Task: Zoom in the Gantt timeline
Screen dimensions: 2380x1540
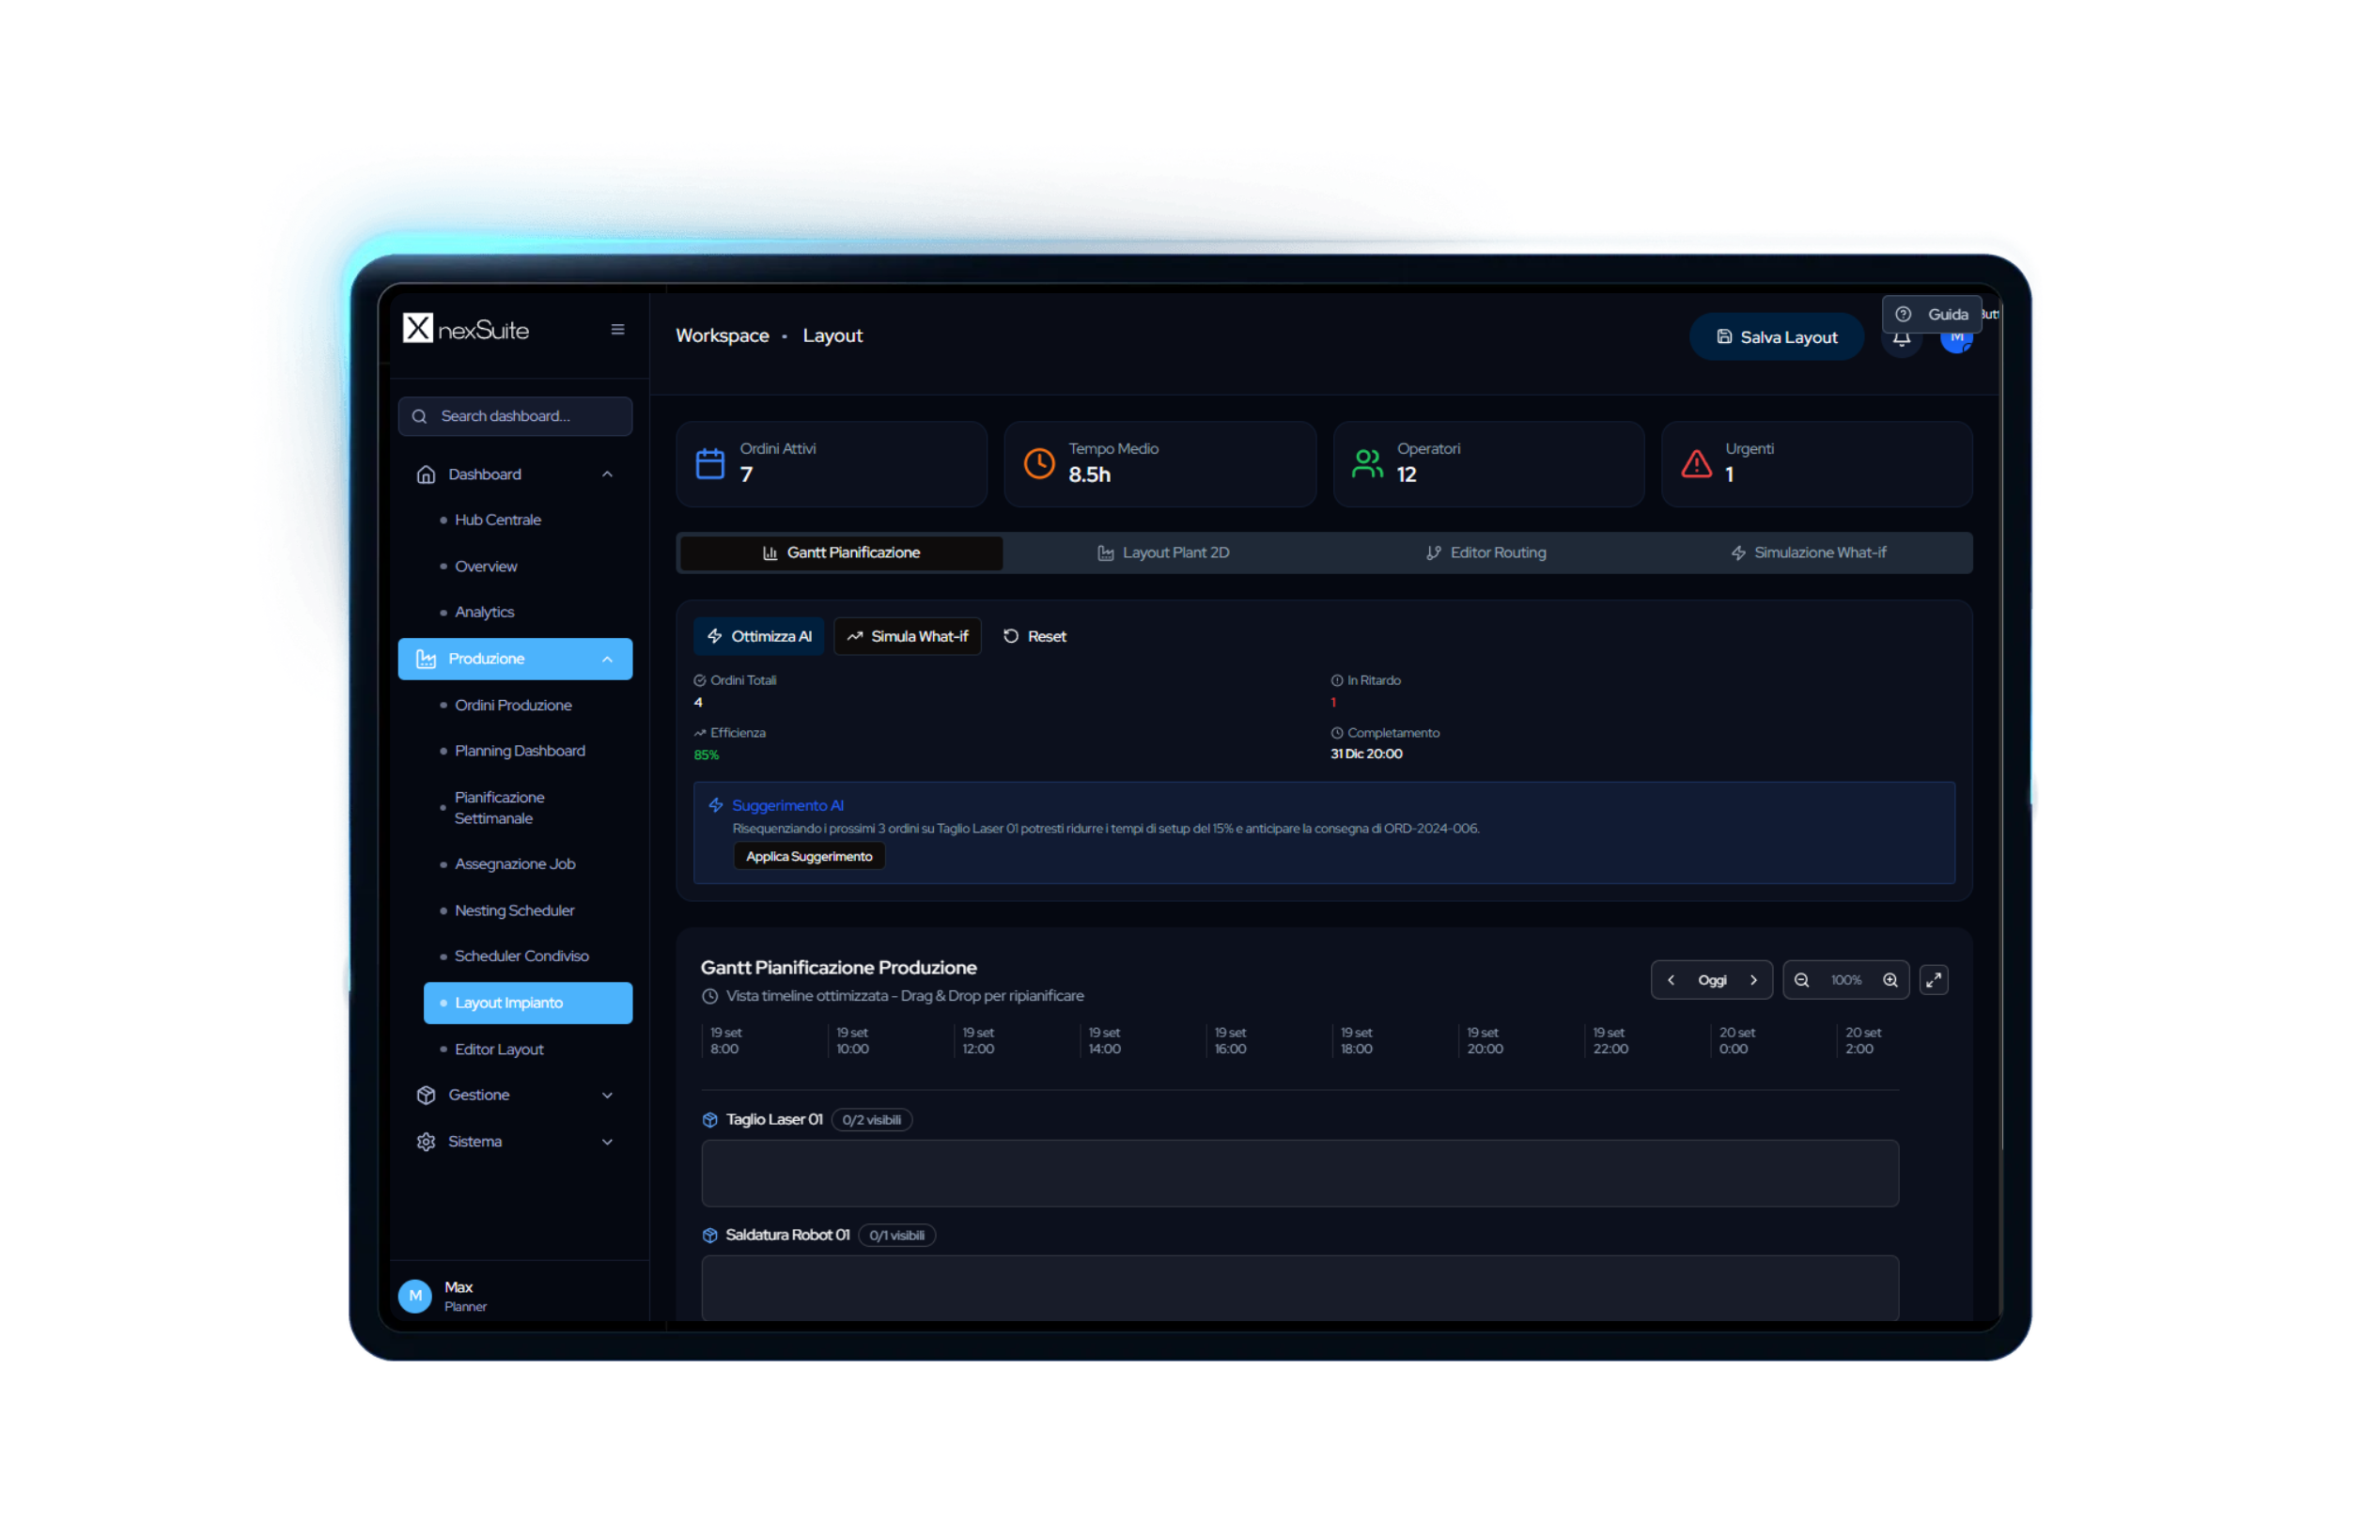Action: [x=1890, y=980]
